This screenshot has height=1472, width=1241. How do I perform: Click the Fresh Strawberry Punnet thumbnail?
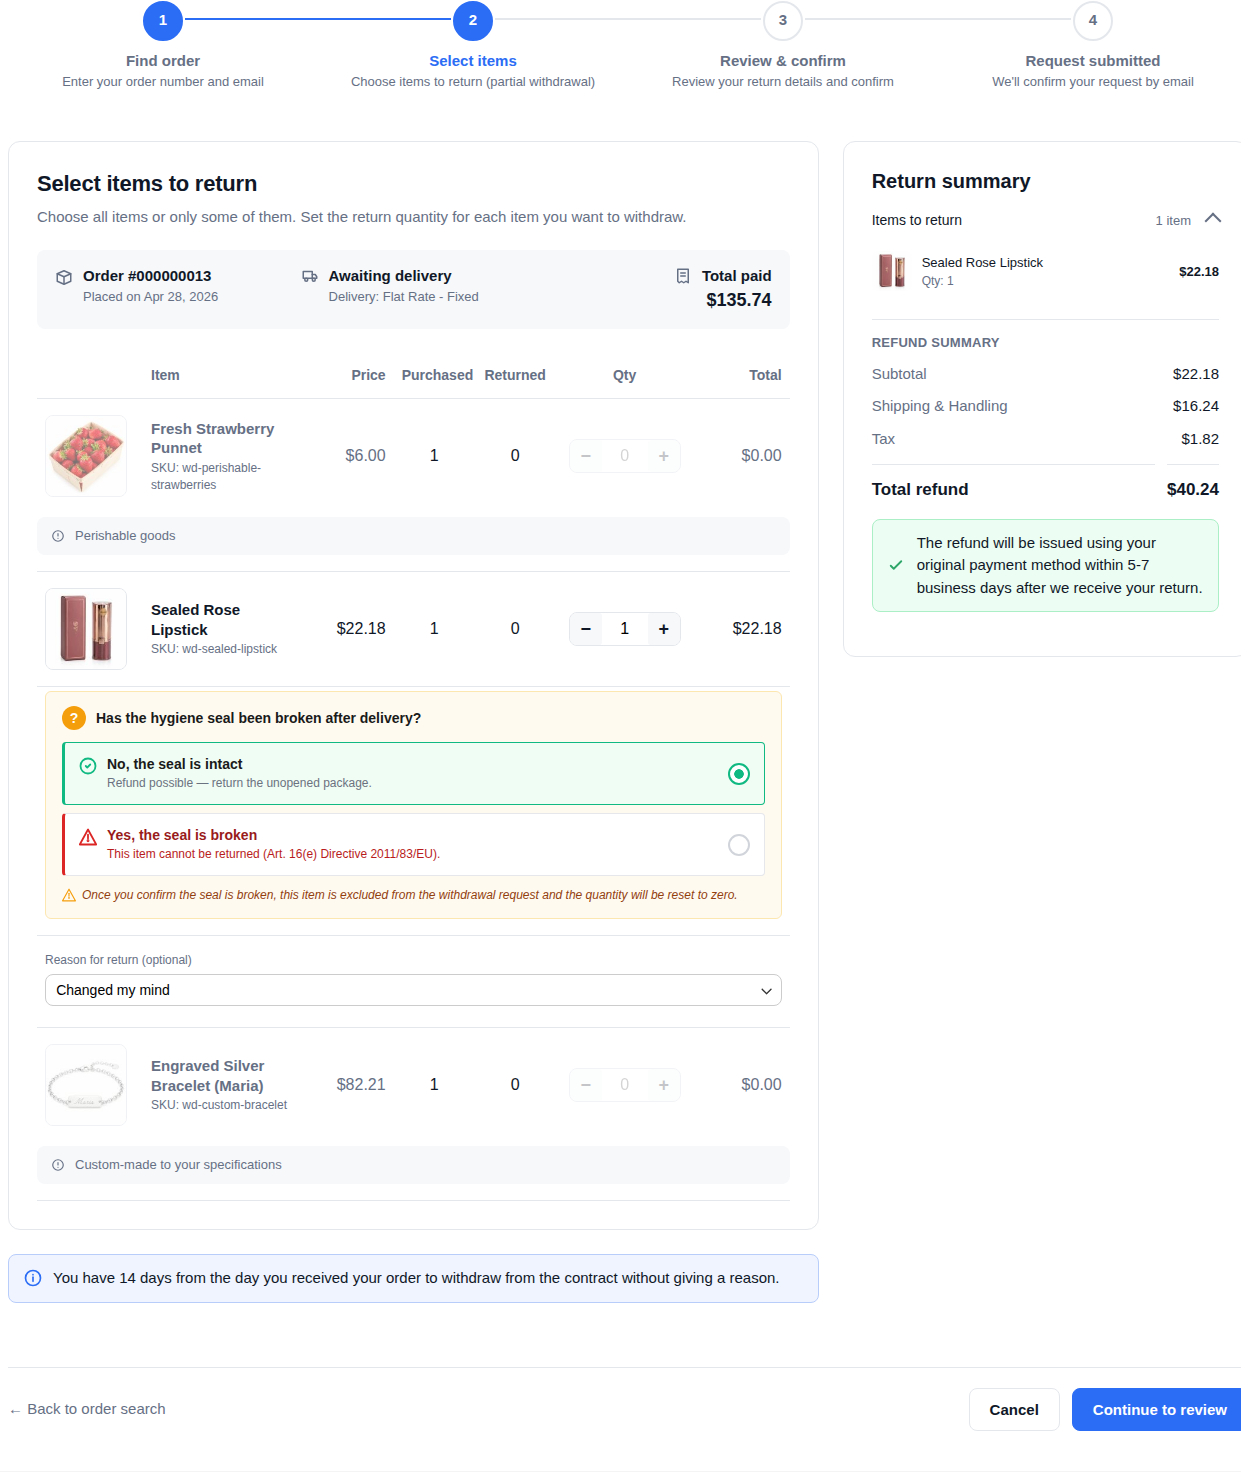coord(86,456)
